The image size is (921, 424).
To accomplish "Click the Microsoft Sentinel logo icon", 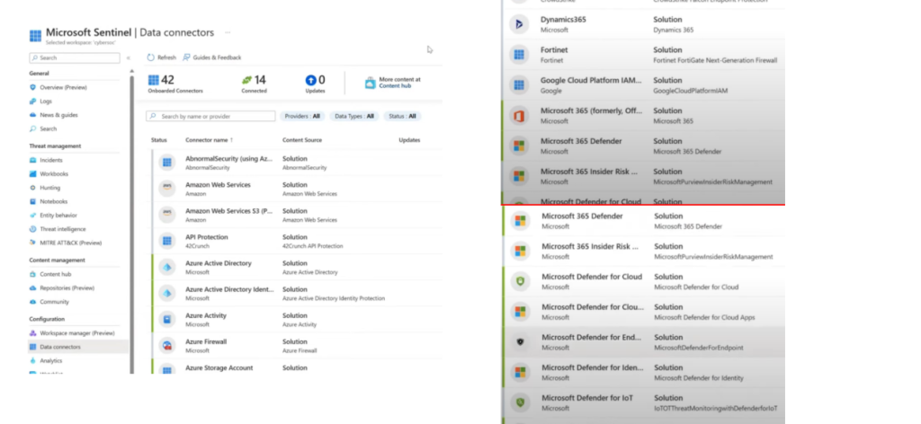I will click(35, 35).
